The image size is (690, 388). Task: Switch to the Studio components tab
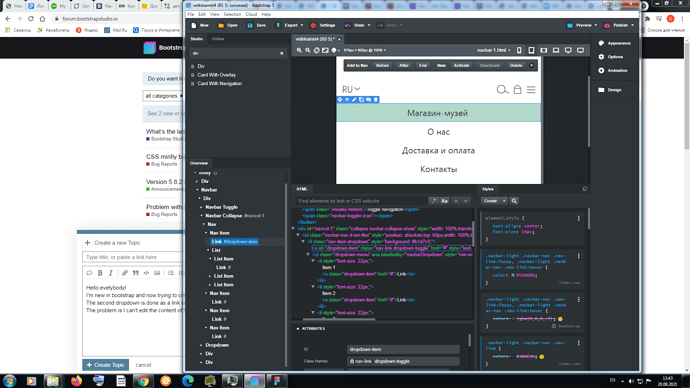pos(196,39)
